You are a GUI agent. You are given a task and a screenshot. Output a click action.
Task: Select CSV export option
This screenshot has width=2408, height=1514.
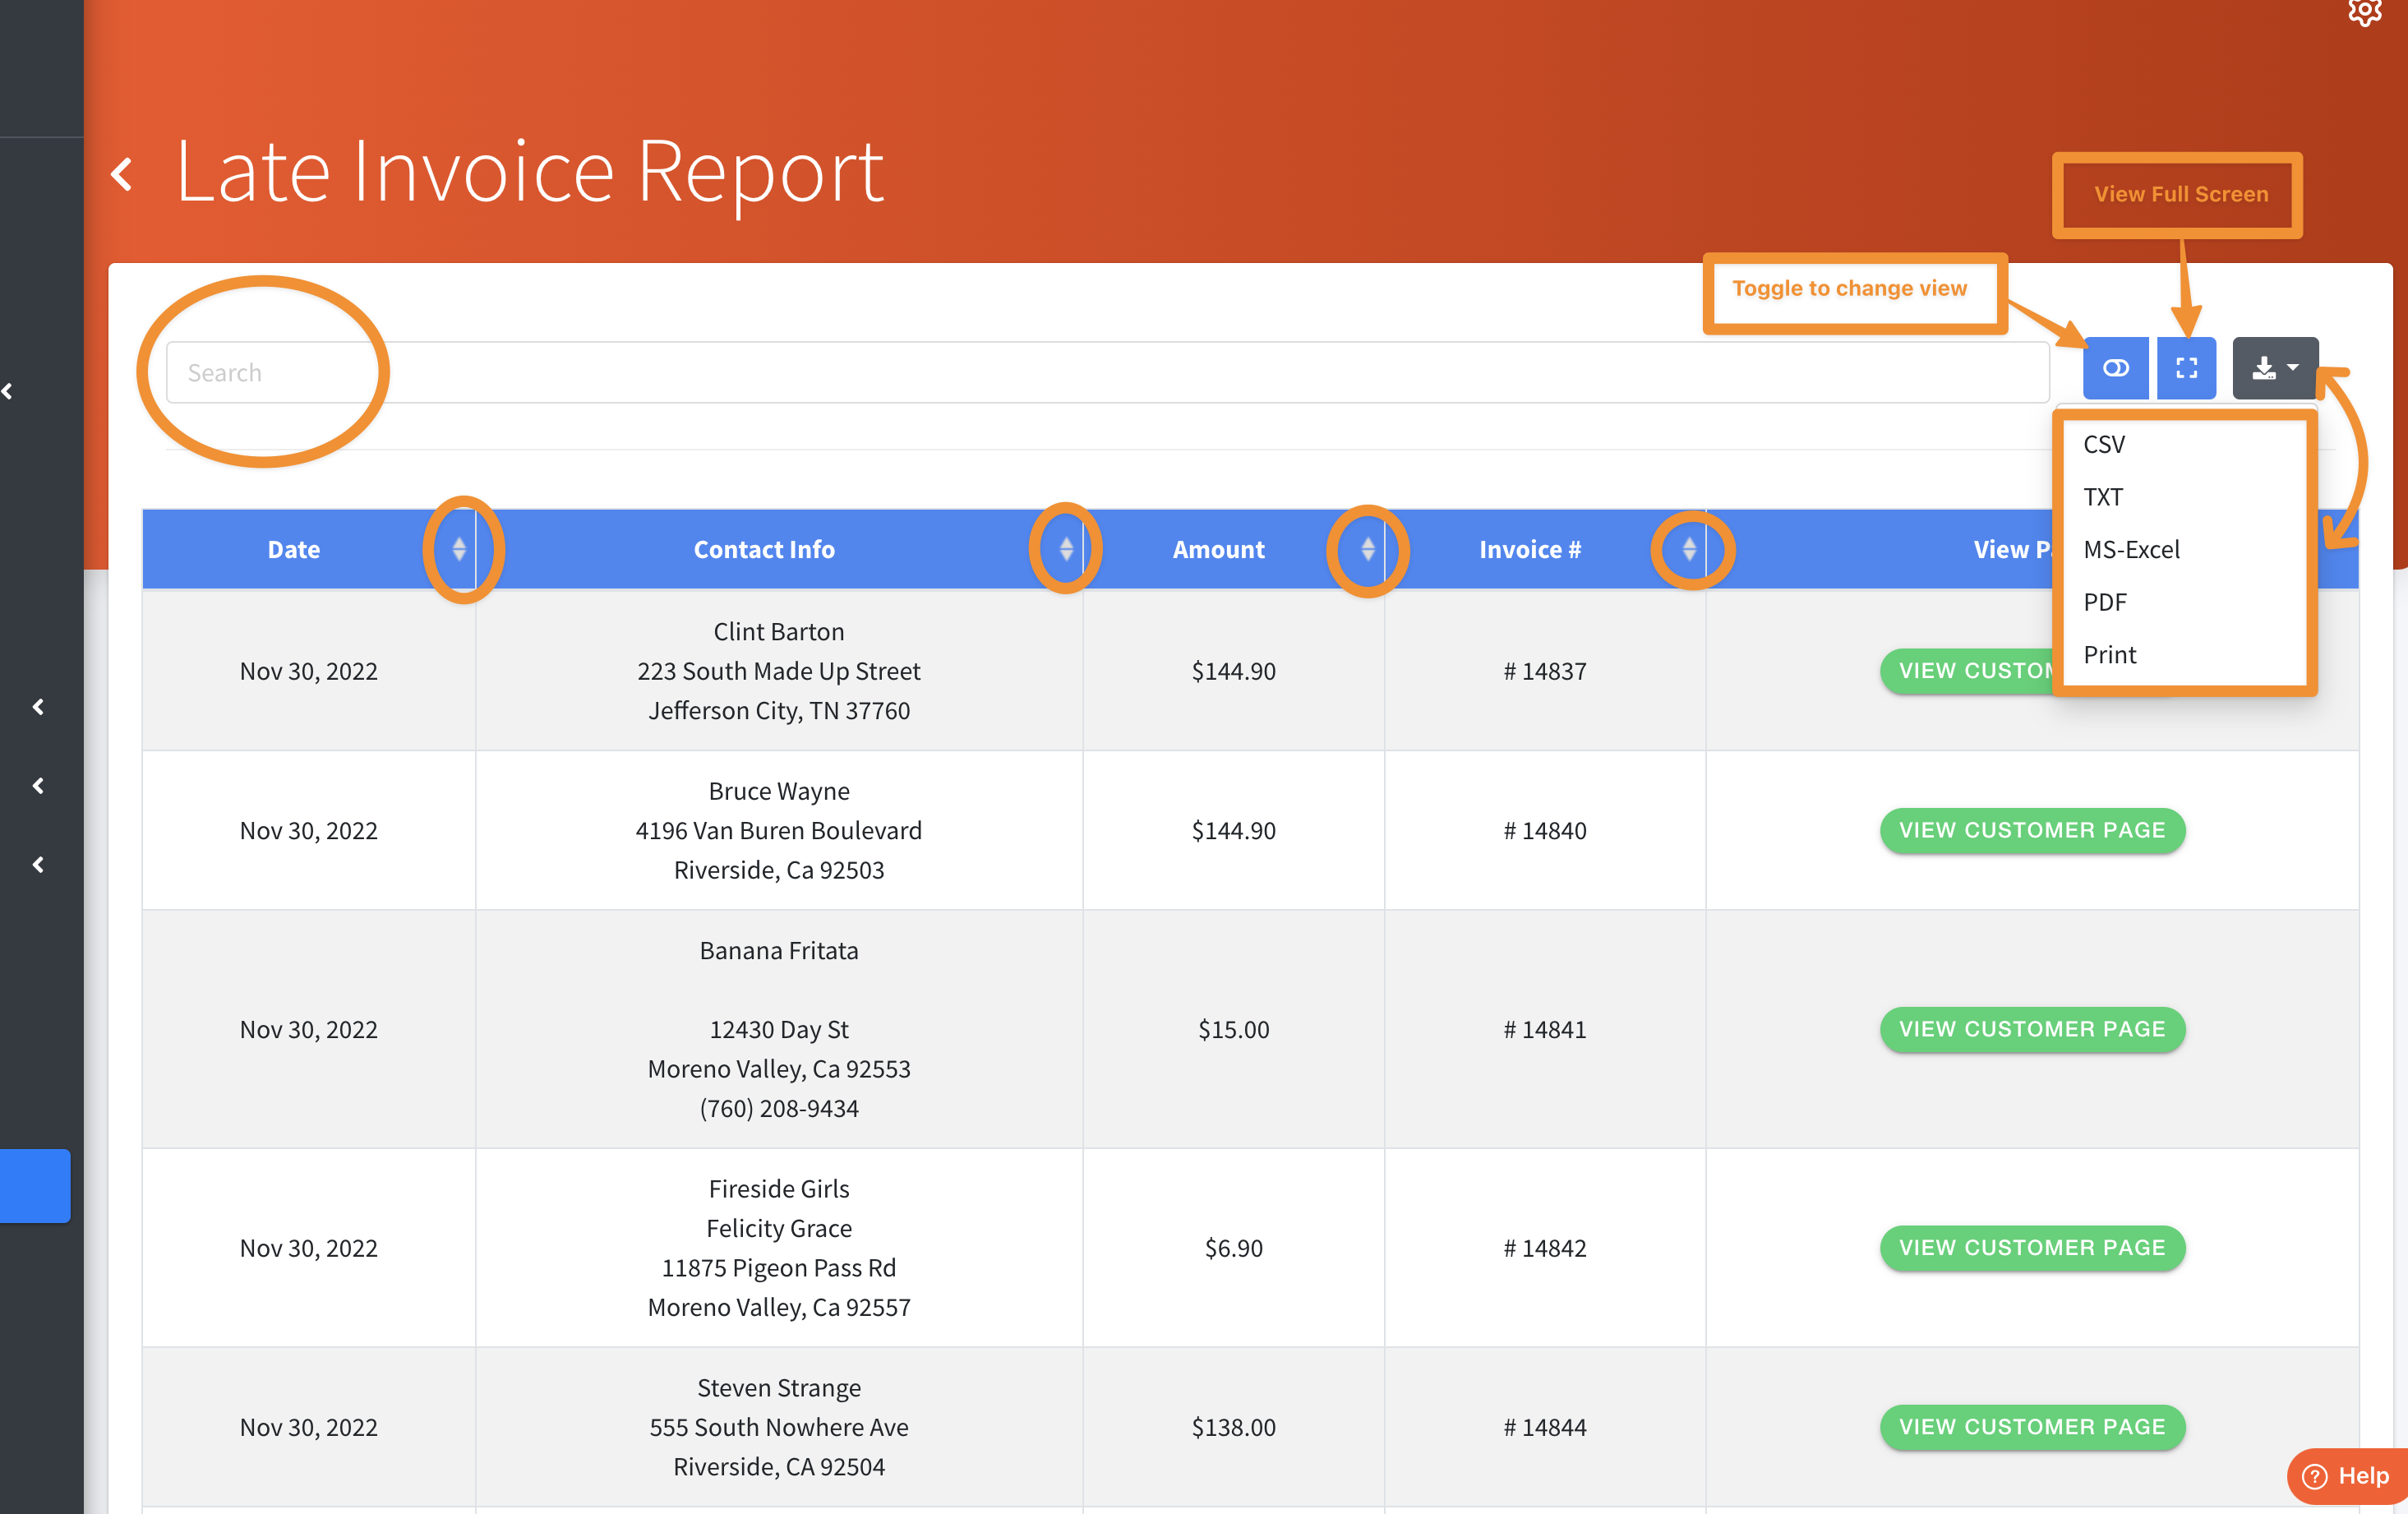2104,444
